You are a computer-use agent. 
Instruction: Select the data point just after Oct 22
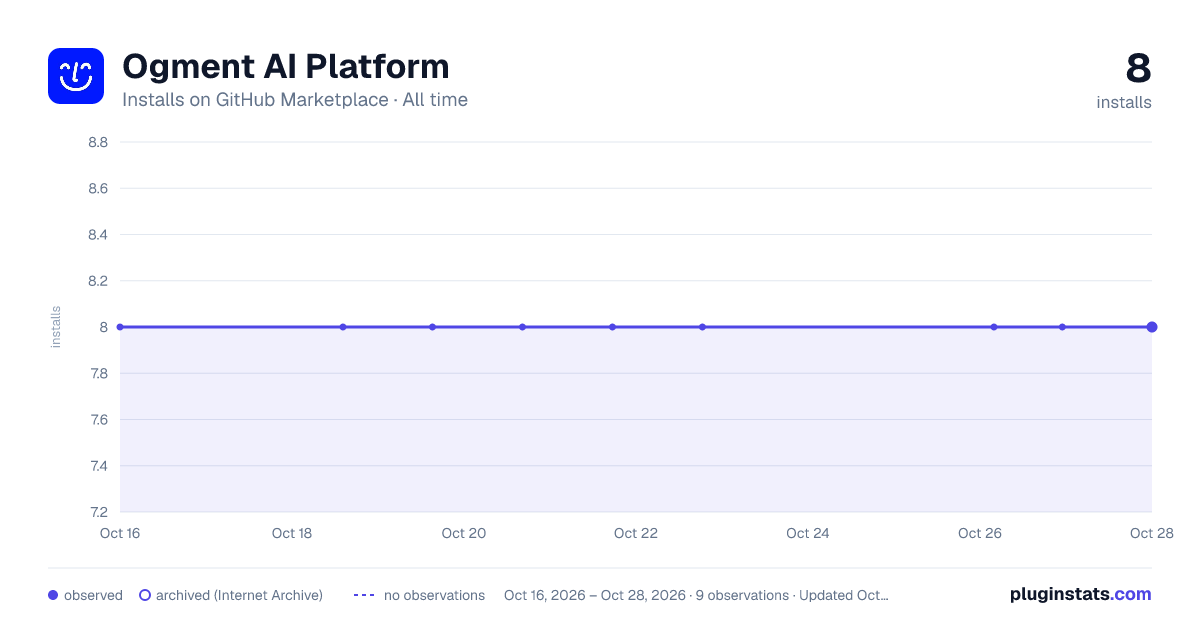pyautogui.click(x=702, y=327)
